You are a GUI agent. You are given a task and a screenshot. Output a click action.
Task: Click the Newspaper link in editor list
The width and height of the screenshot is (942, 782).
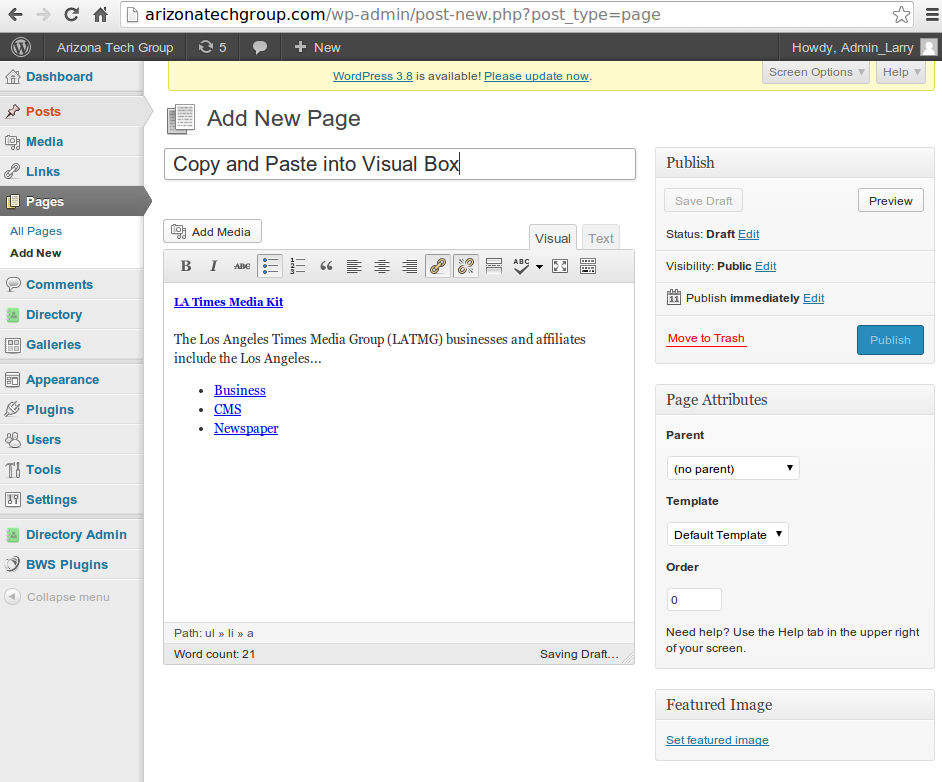click(x=246, y=428)
